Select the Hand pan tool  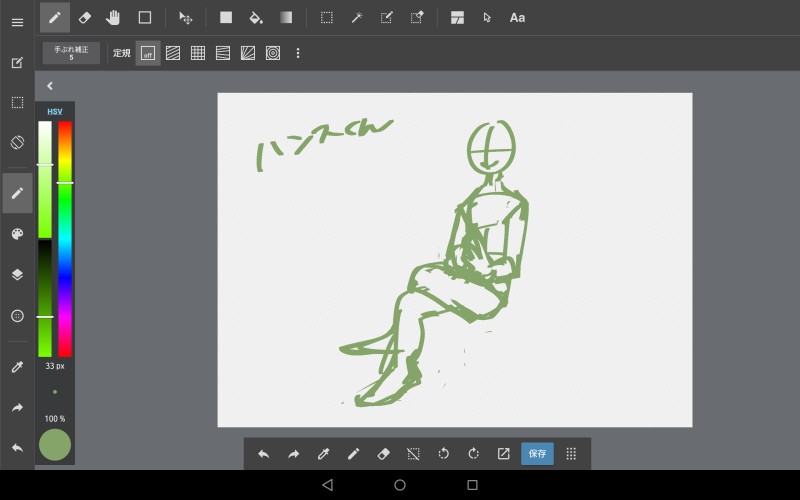(x=113, y=17)
